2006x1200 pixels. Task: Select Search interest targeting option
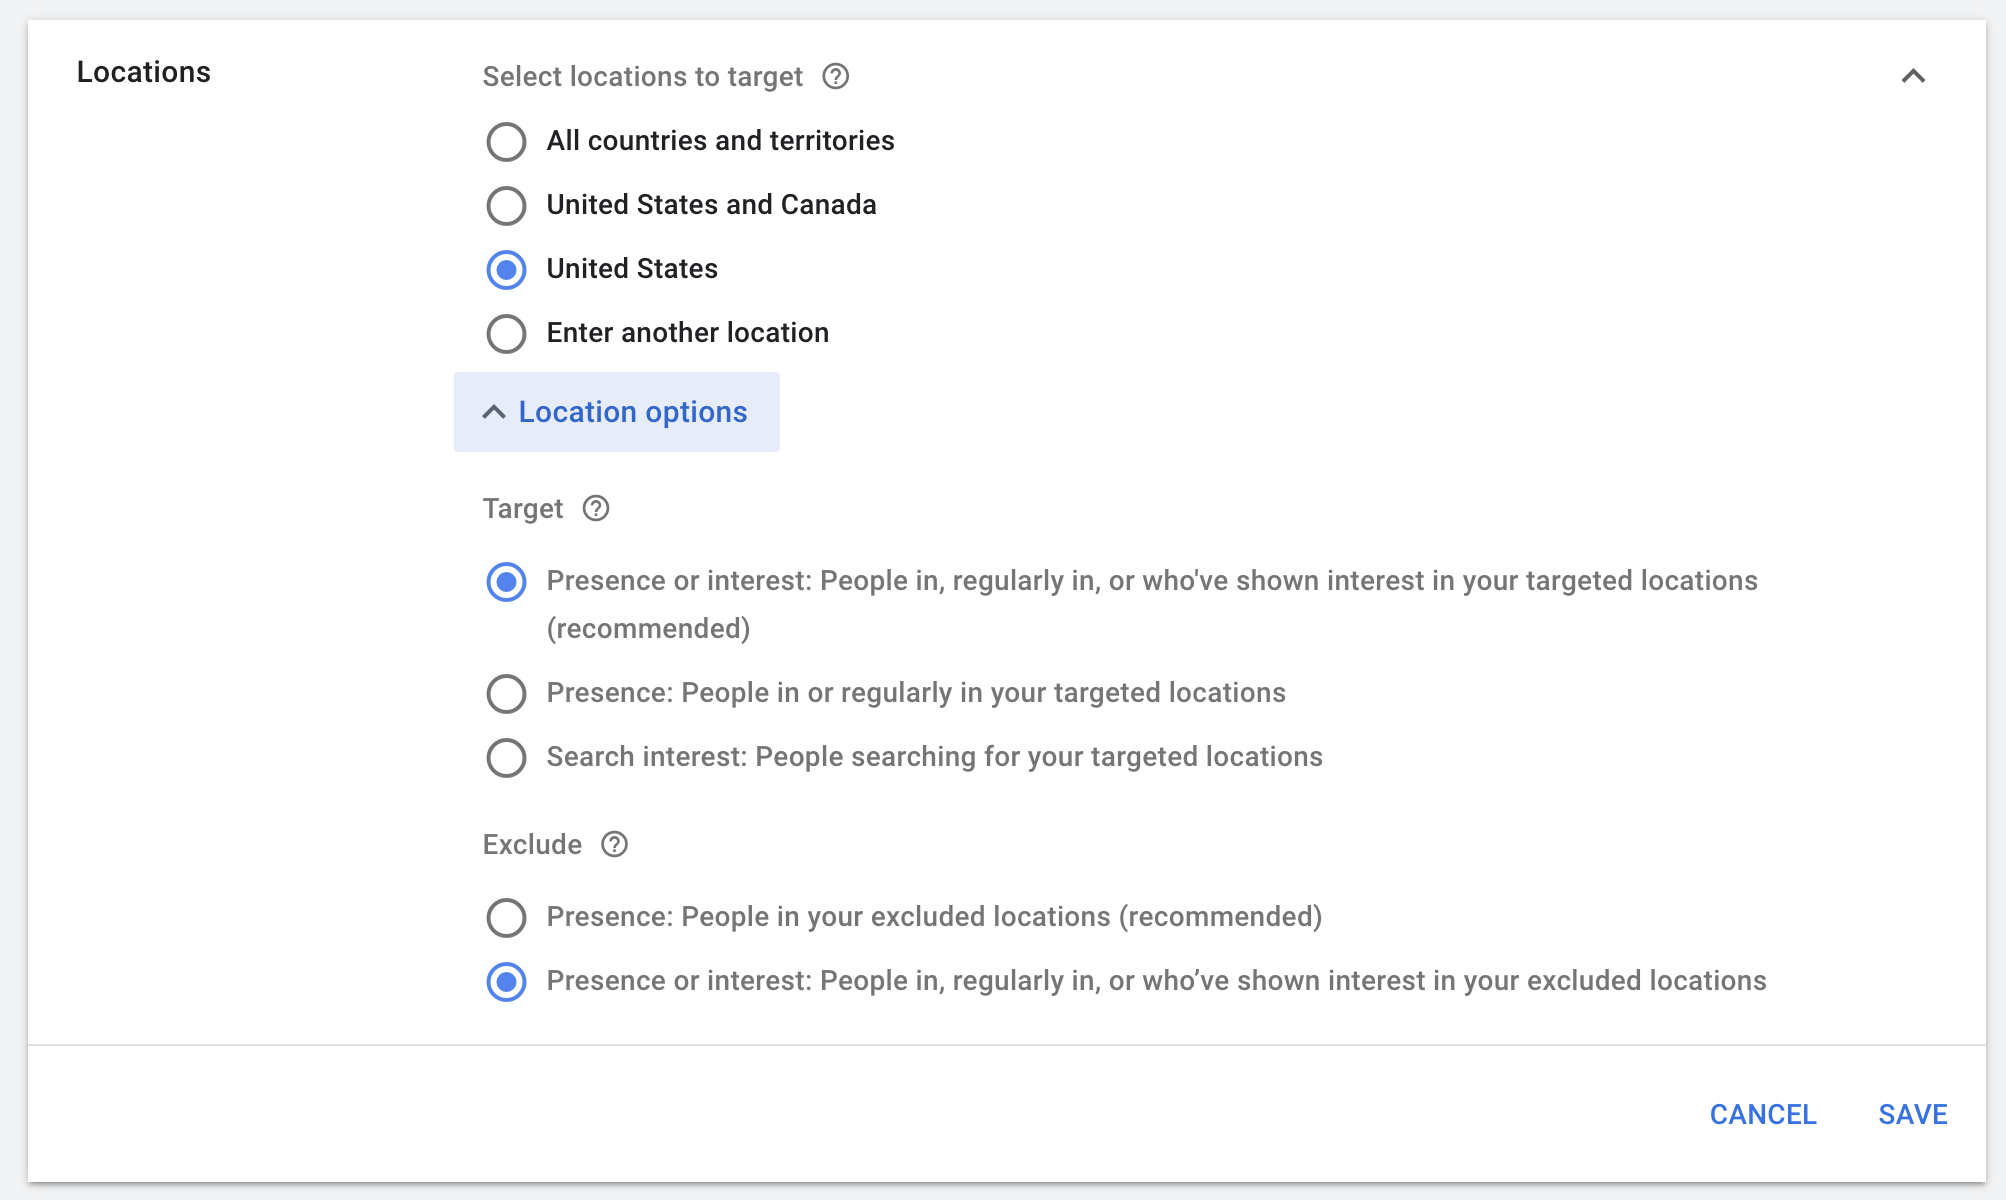[506, 758]
